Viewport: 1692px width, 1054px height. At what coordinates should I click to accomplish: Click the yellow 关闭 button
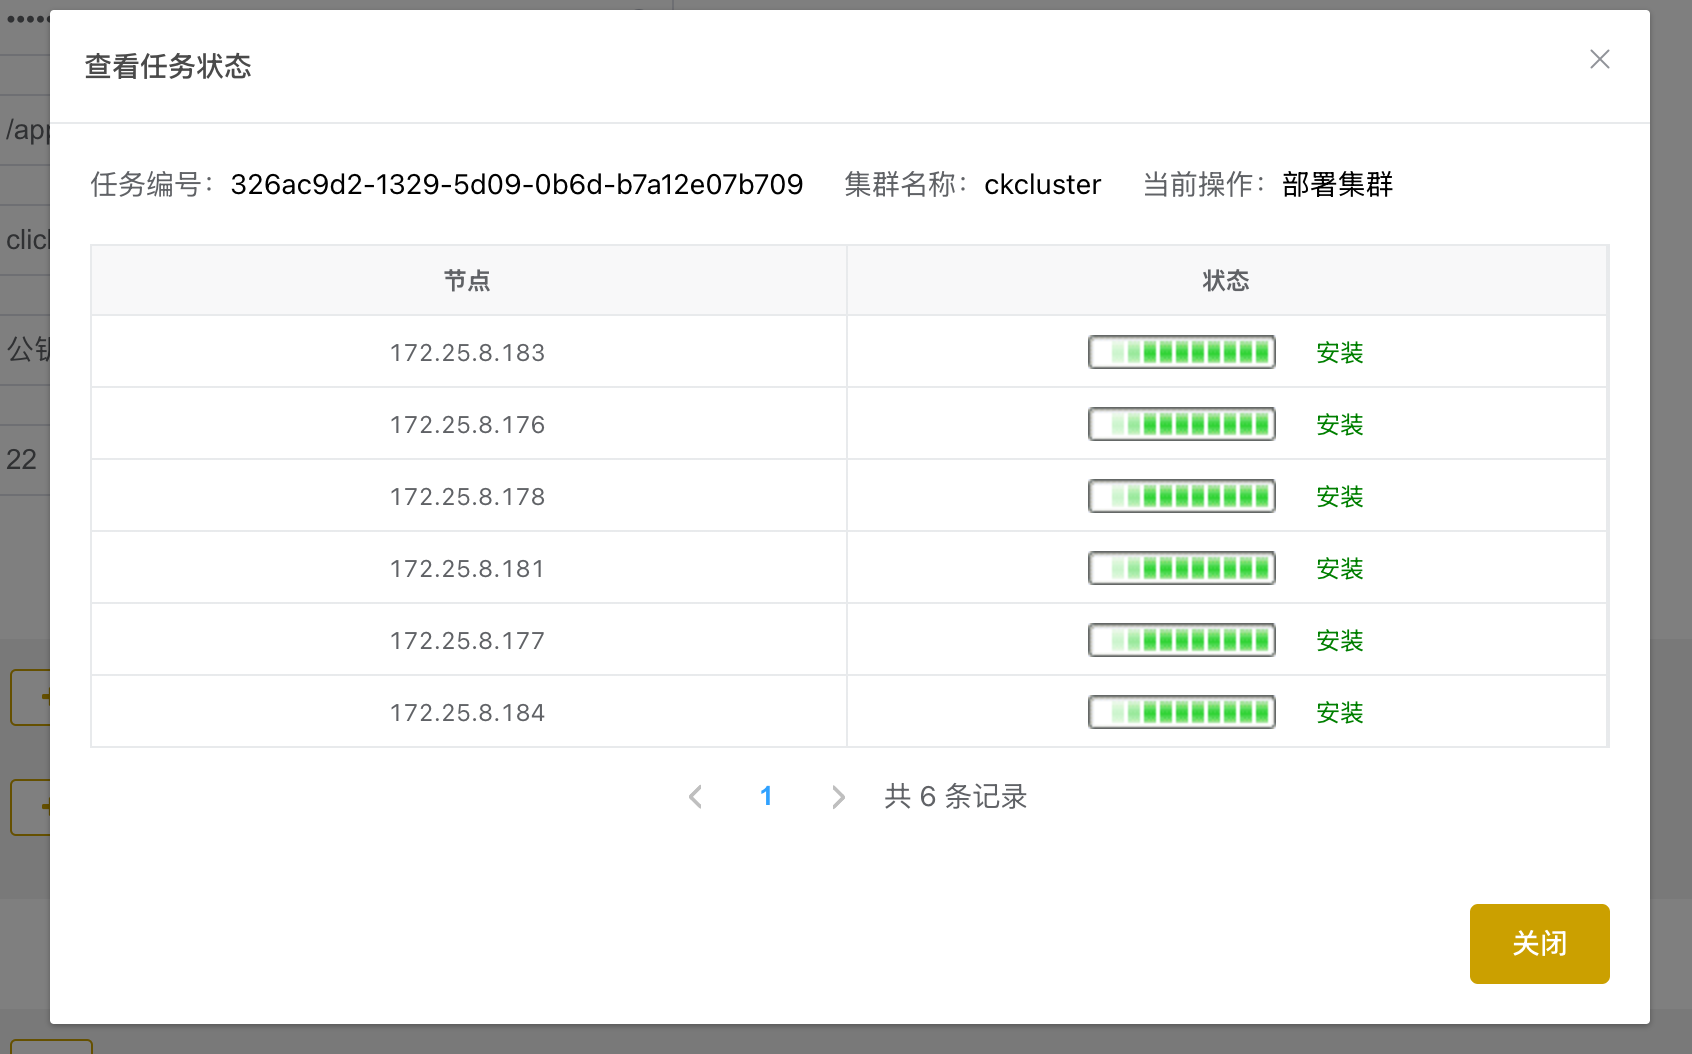tap(1539, 943)
